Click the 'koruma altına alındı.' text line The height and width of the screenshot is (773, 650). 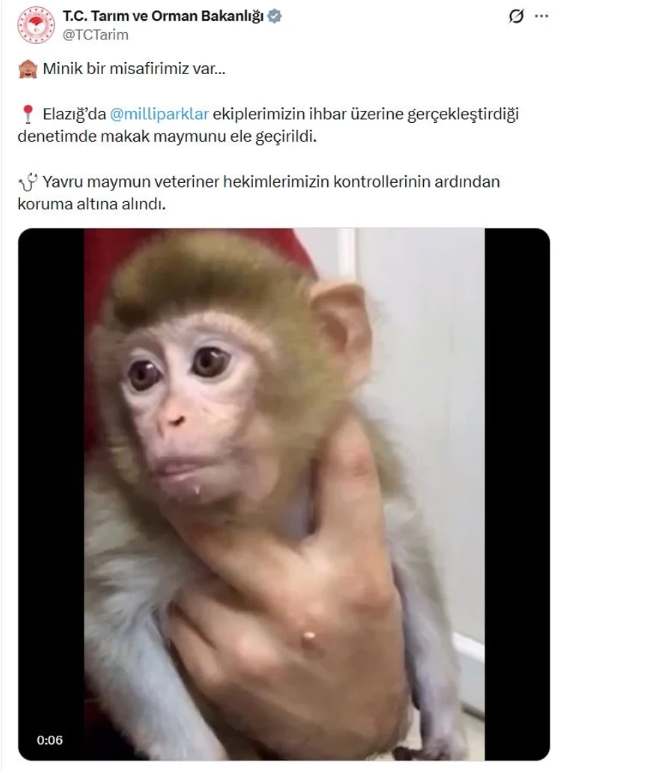tap(92, 204)
